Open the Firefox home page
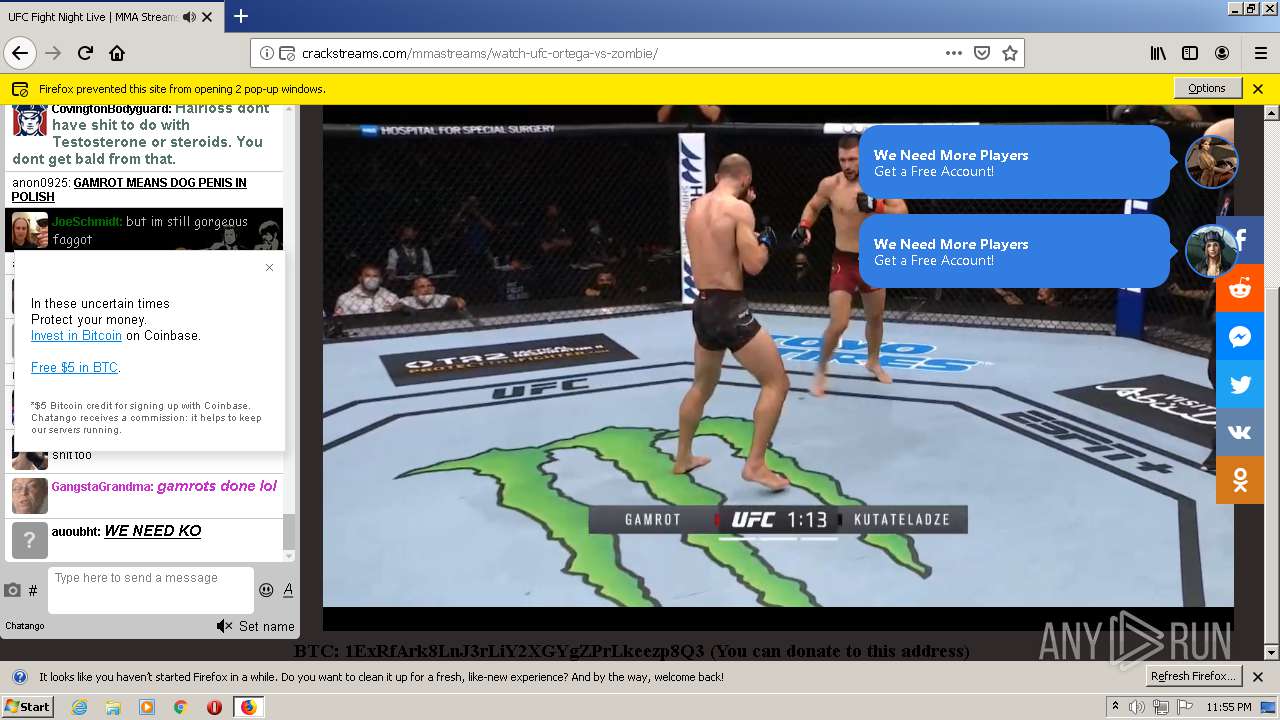Viewport: 1280px width, 720px height. pos(117,53)
